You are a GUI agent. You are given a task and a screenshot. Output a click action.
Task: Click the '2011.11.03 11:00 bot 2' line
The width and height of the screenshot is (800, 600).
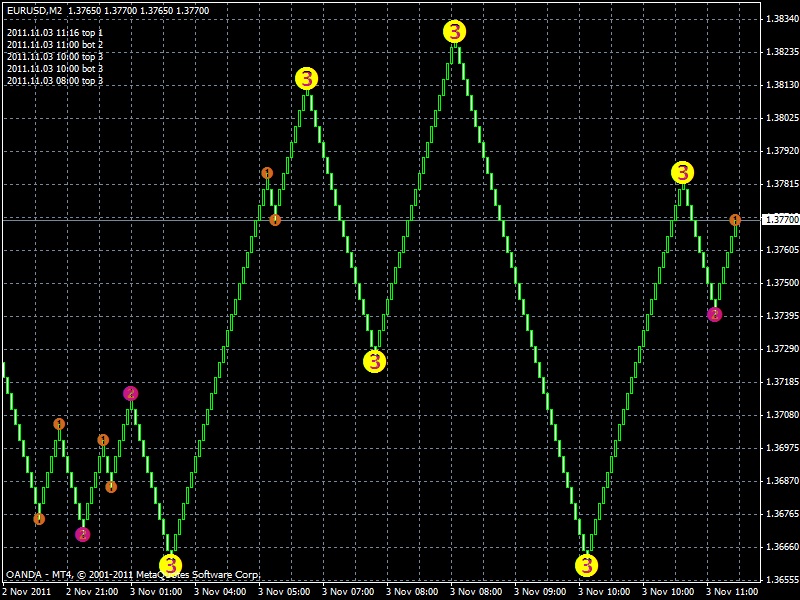[x=55, y=45]
